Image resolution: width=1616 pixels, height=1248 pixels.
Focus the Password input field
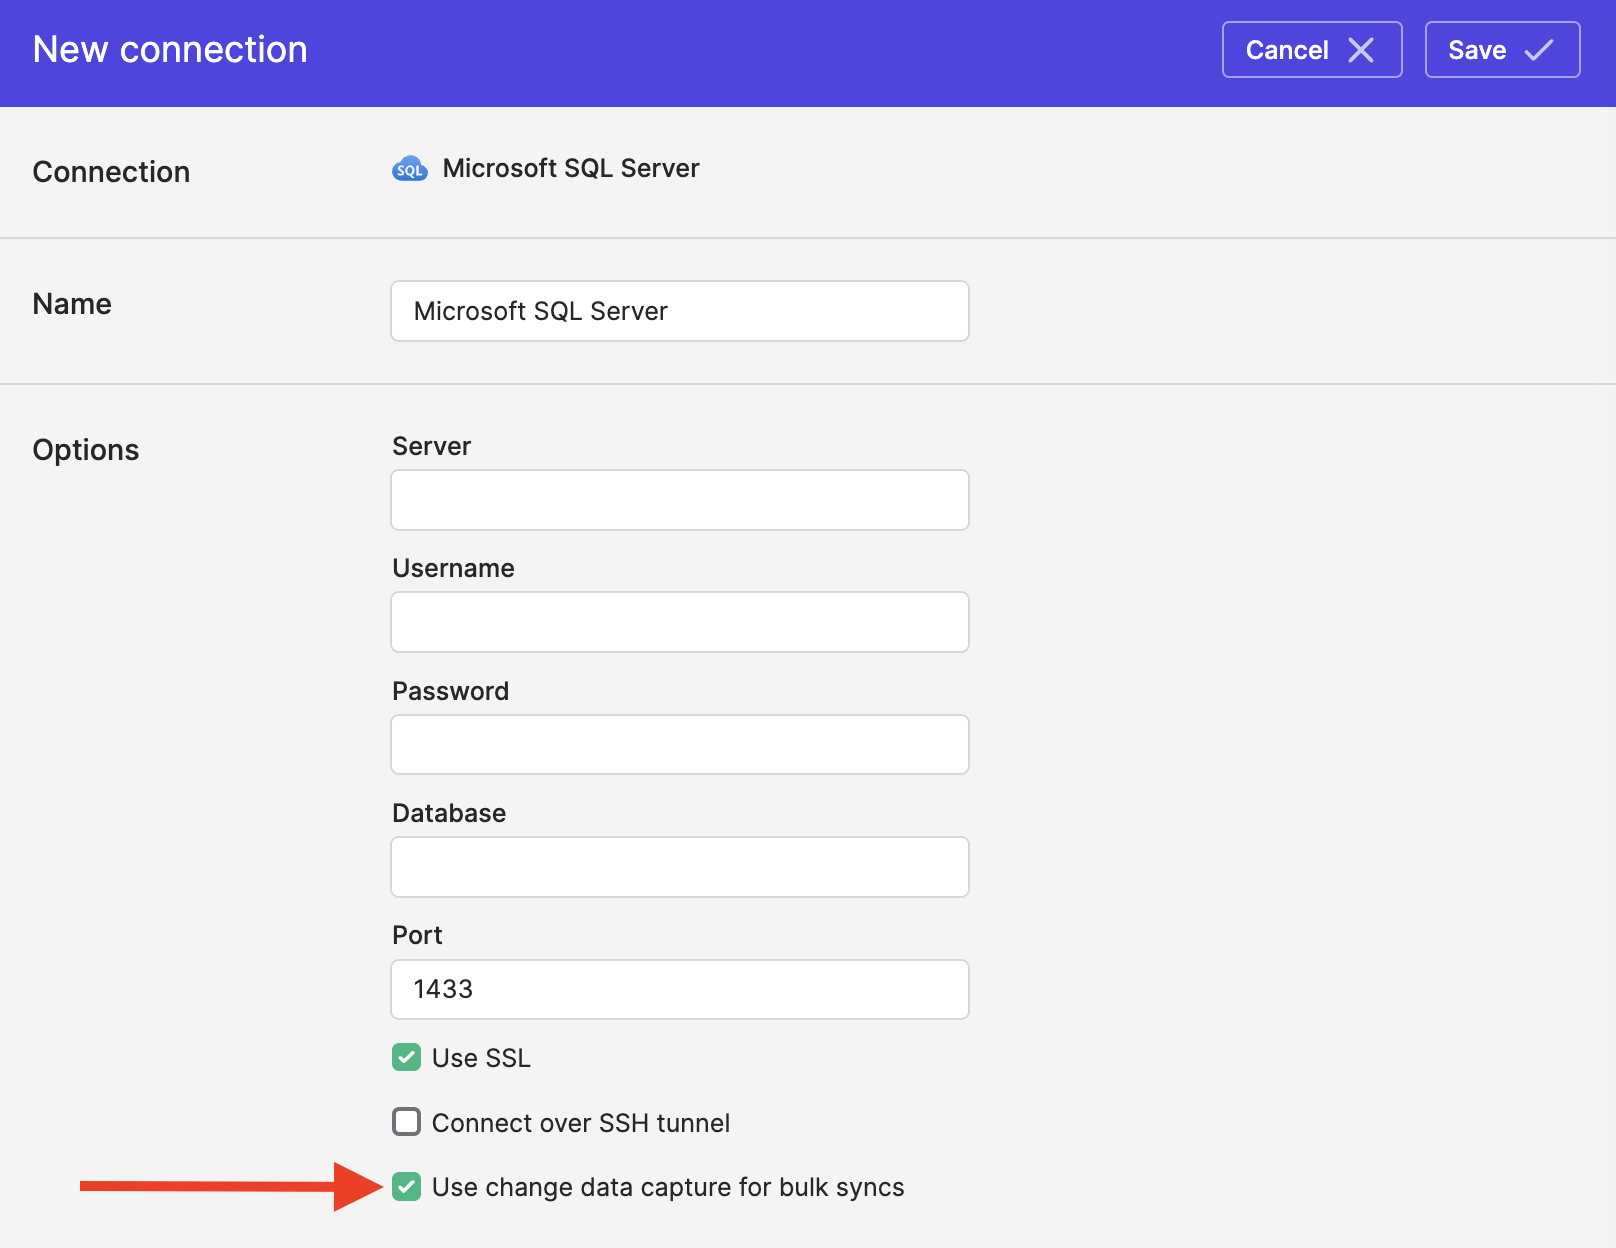[680, 744]
